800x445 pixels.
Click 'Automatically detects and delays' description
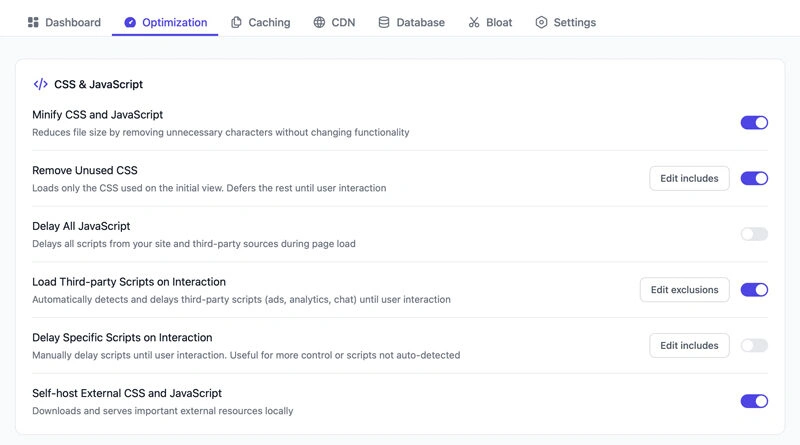pos(241,299)
